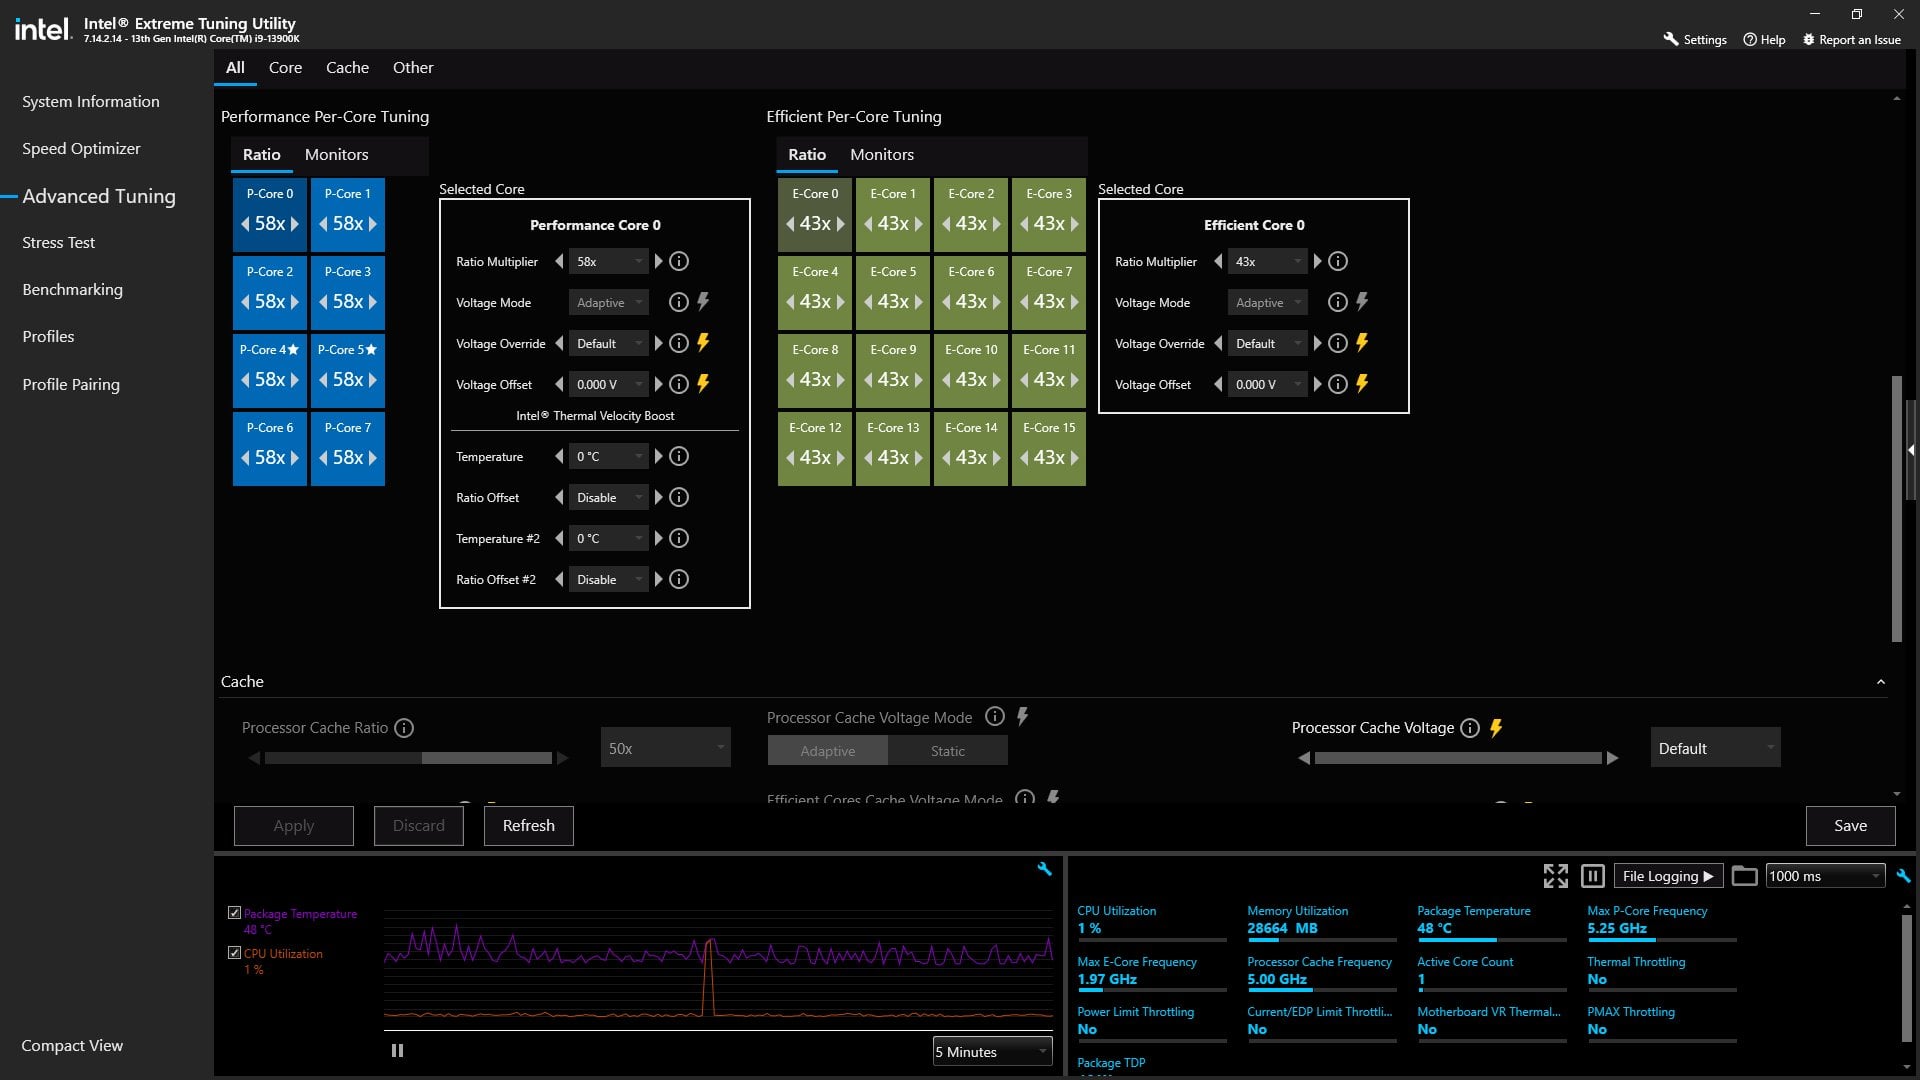Viewport: 1920px width, 1080px height.
Task: Click info icon beside Processor Cache Ratio
Action: (x=404, y=728)
